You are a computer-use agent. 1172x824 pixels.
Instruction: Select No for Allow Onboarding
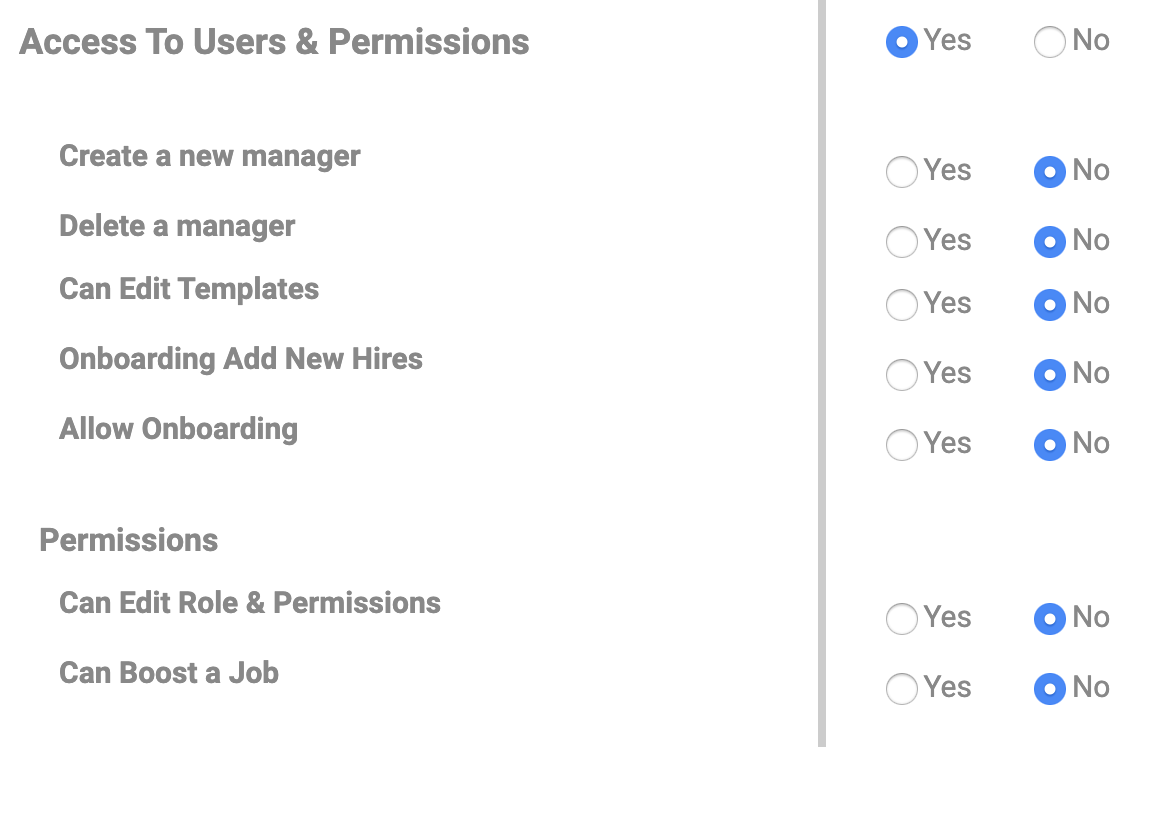(x=1049, y=445)
